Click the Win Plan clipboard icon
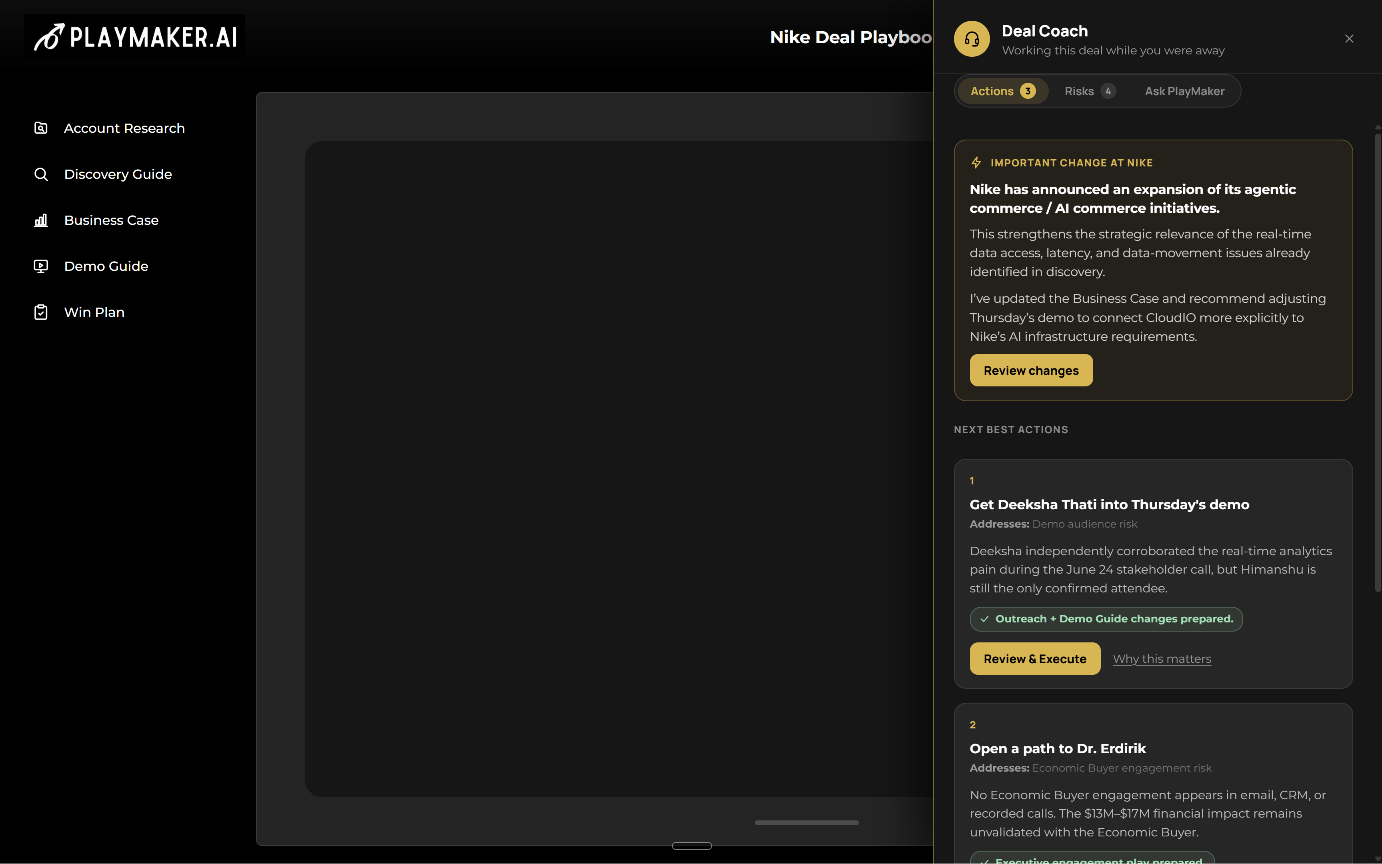The height and width of the screenshot is (864, 1382). pyautogui.click(x=41, y=312)
